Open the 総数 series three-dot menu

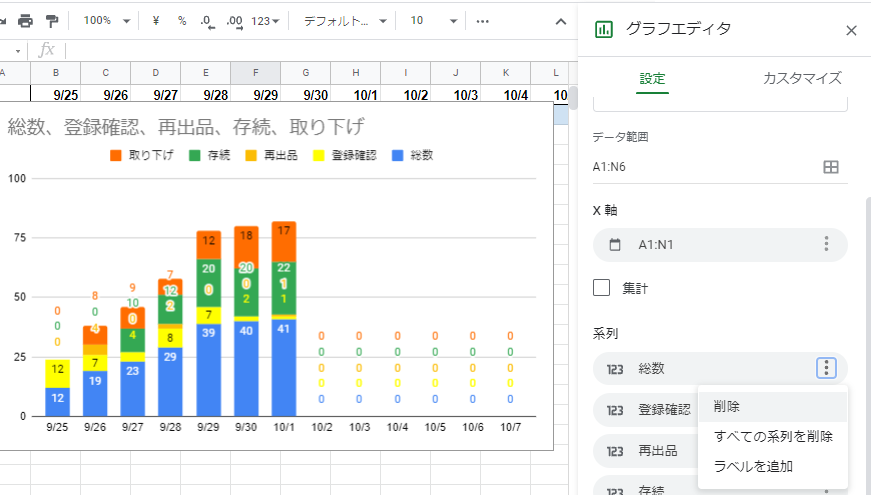(826, 368)
